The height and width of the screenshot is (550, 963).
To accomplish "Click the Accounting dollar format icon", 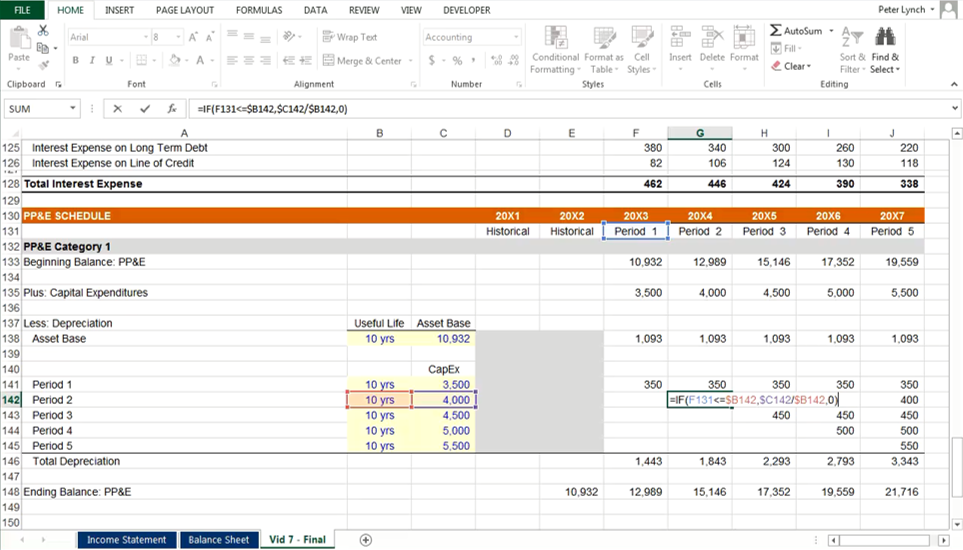I will click(x=432, y=60).
